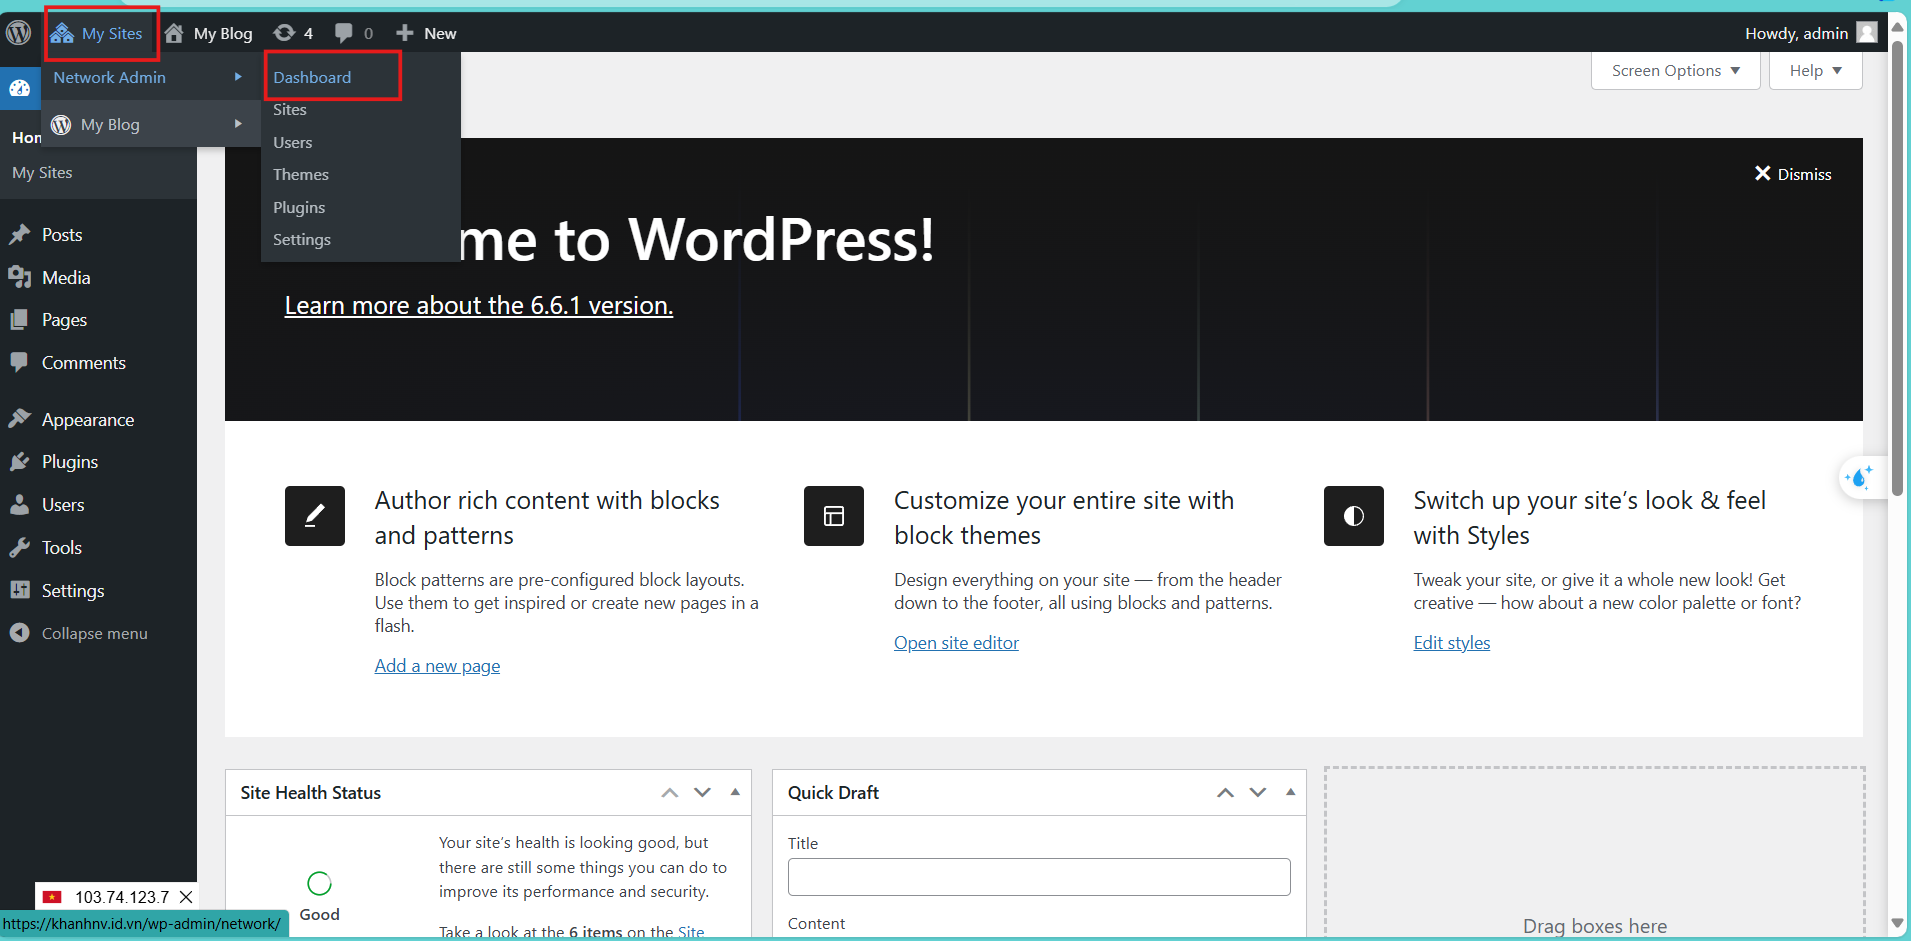The height and width of the screenshot is (941, 1911).
Task: Open the Edit styles link
Action: (x=1451, y=643)
